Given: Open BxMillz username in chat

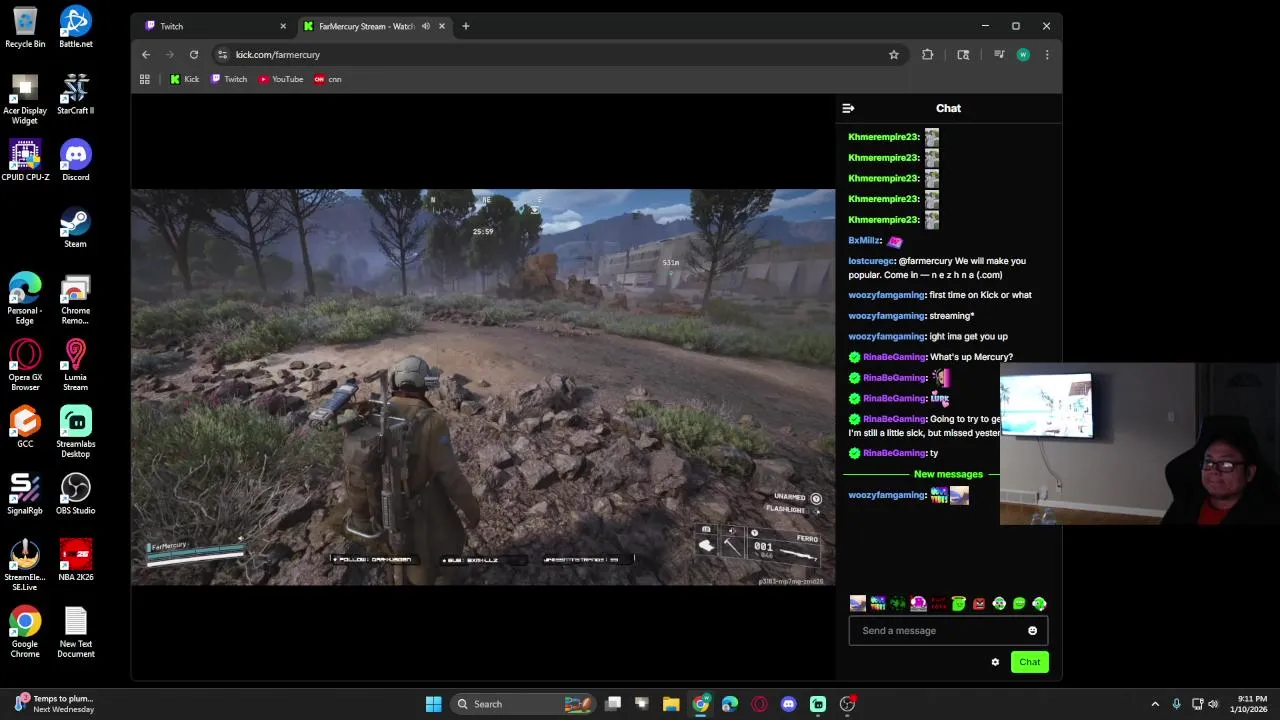Looking at the screenshot, I should click(x=864, y=241).
